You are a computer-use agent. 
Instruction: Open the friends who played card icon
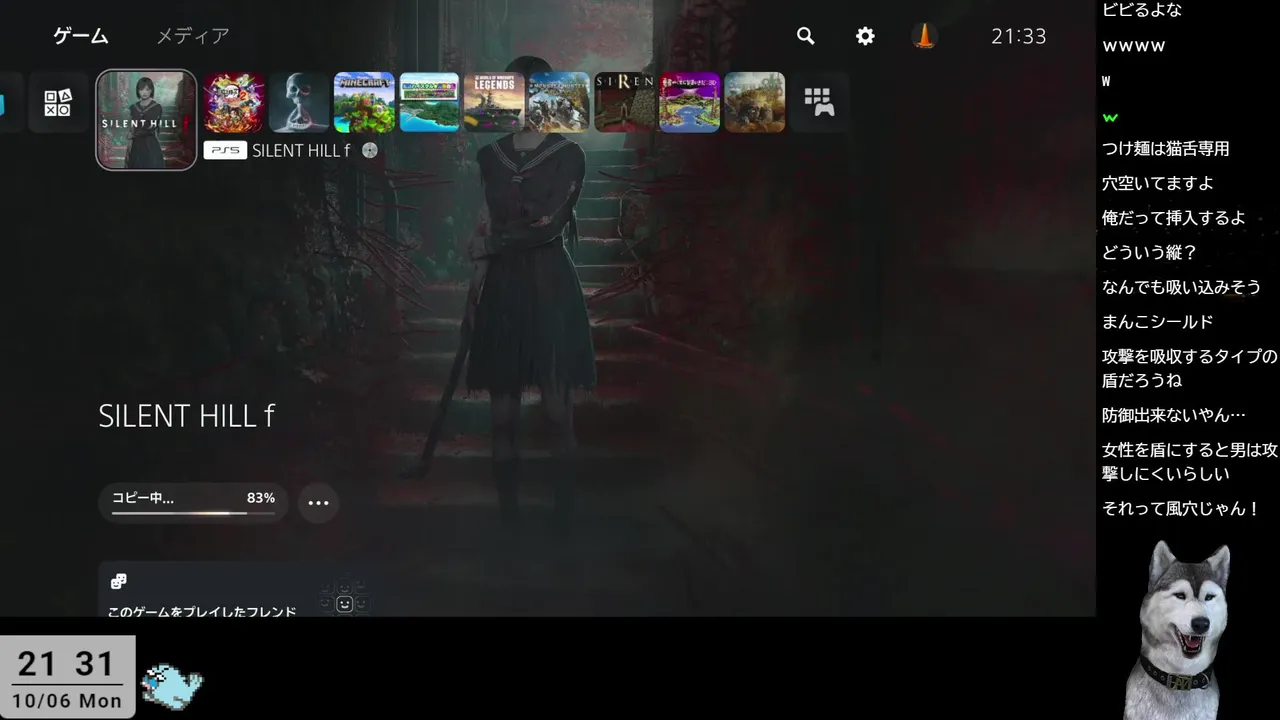click(118, 581)
